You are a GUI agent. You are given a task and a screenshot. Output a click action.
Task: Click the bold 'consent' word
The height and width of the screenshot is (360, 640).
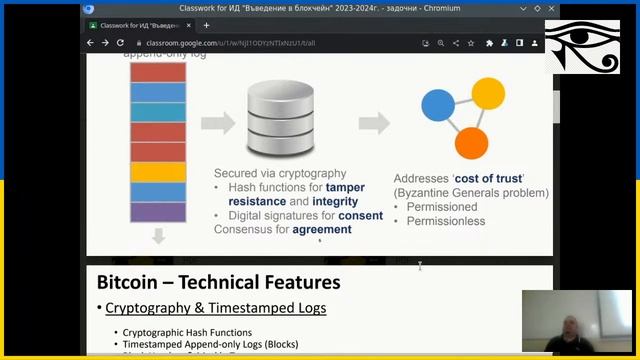click(x=361, y=216)
